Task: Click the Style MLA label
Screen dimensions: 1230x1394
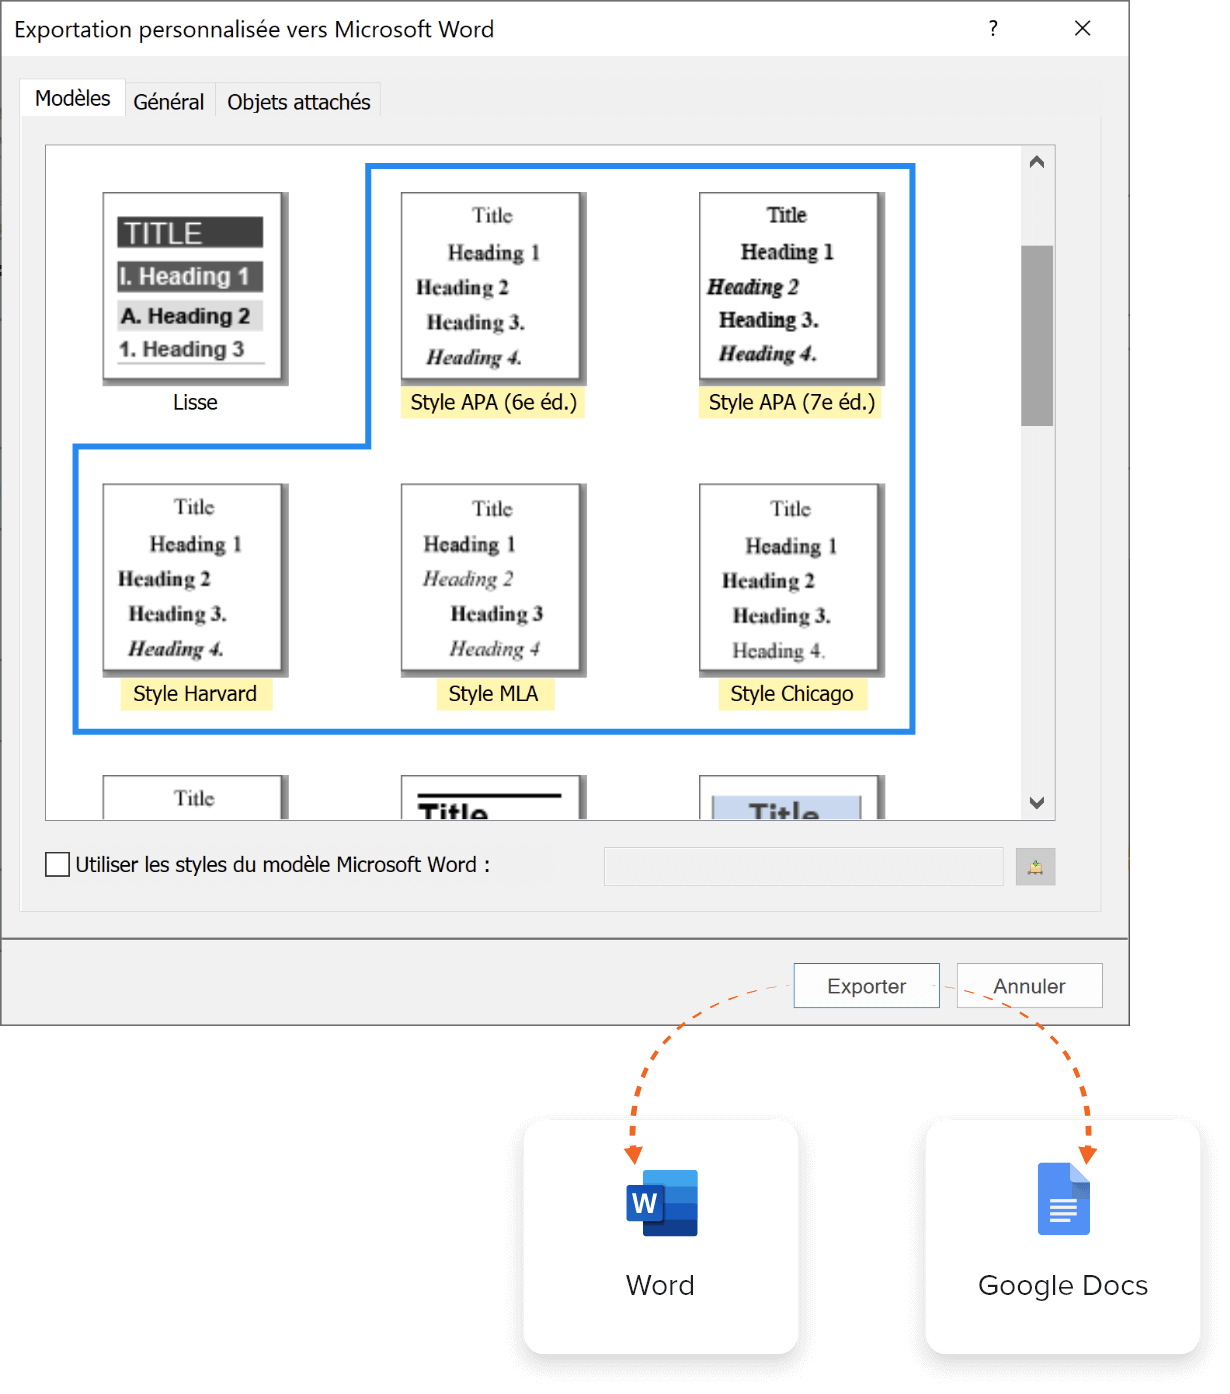Action: [493, 694]
